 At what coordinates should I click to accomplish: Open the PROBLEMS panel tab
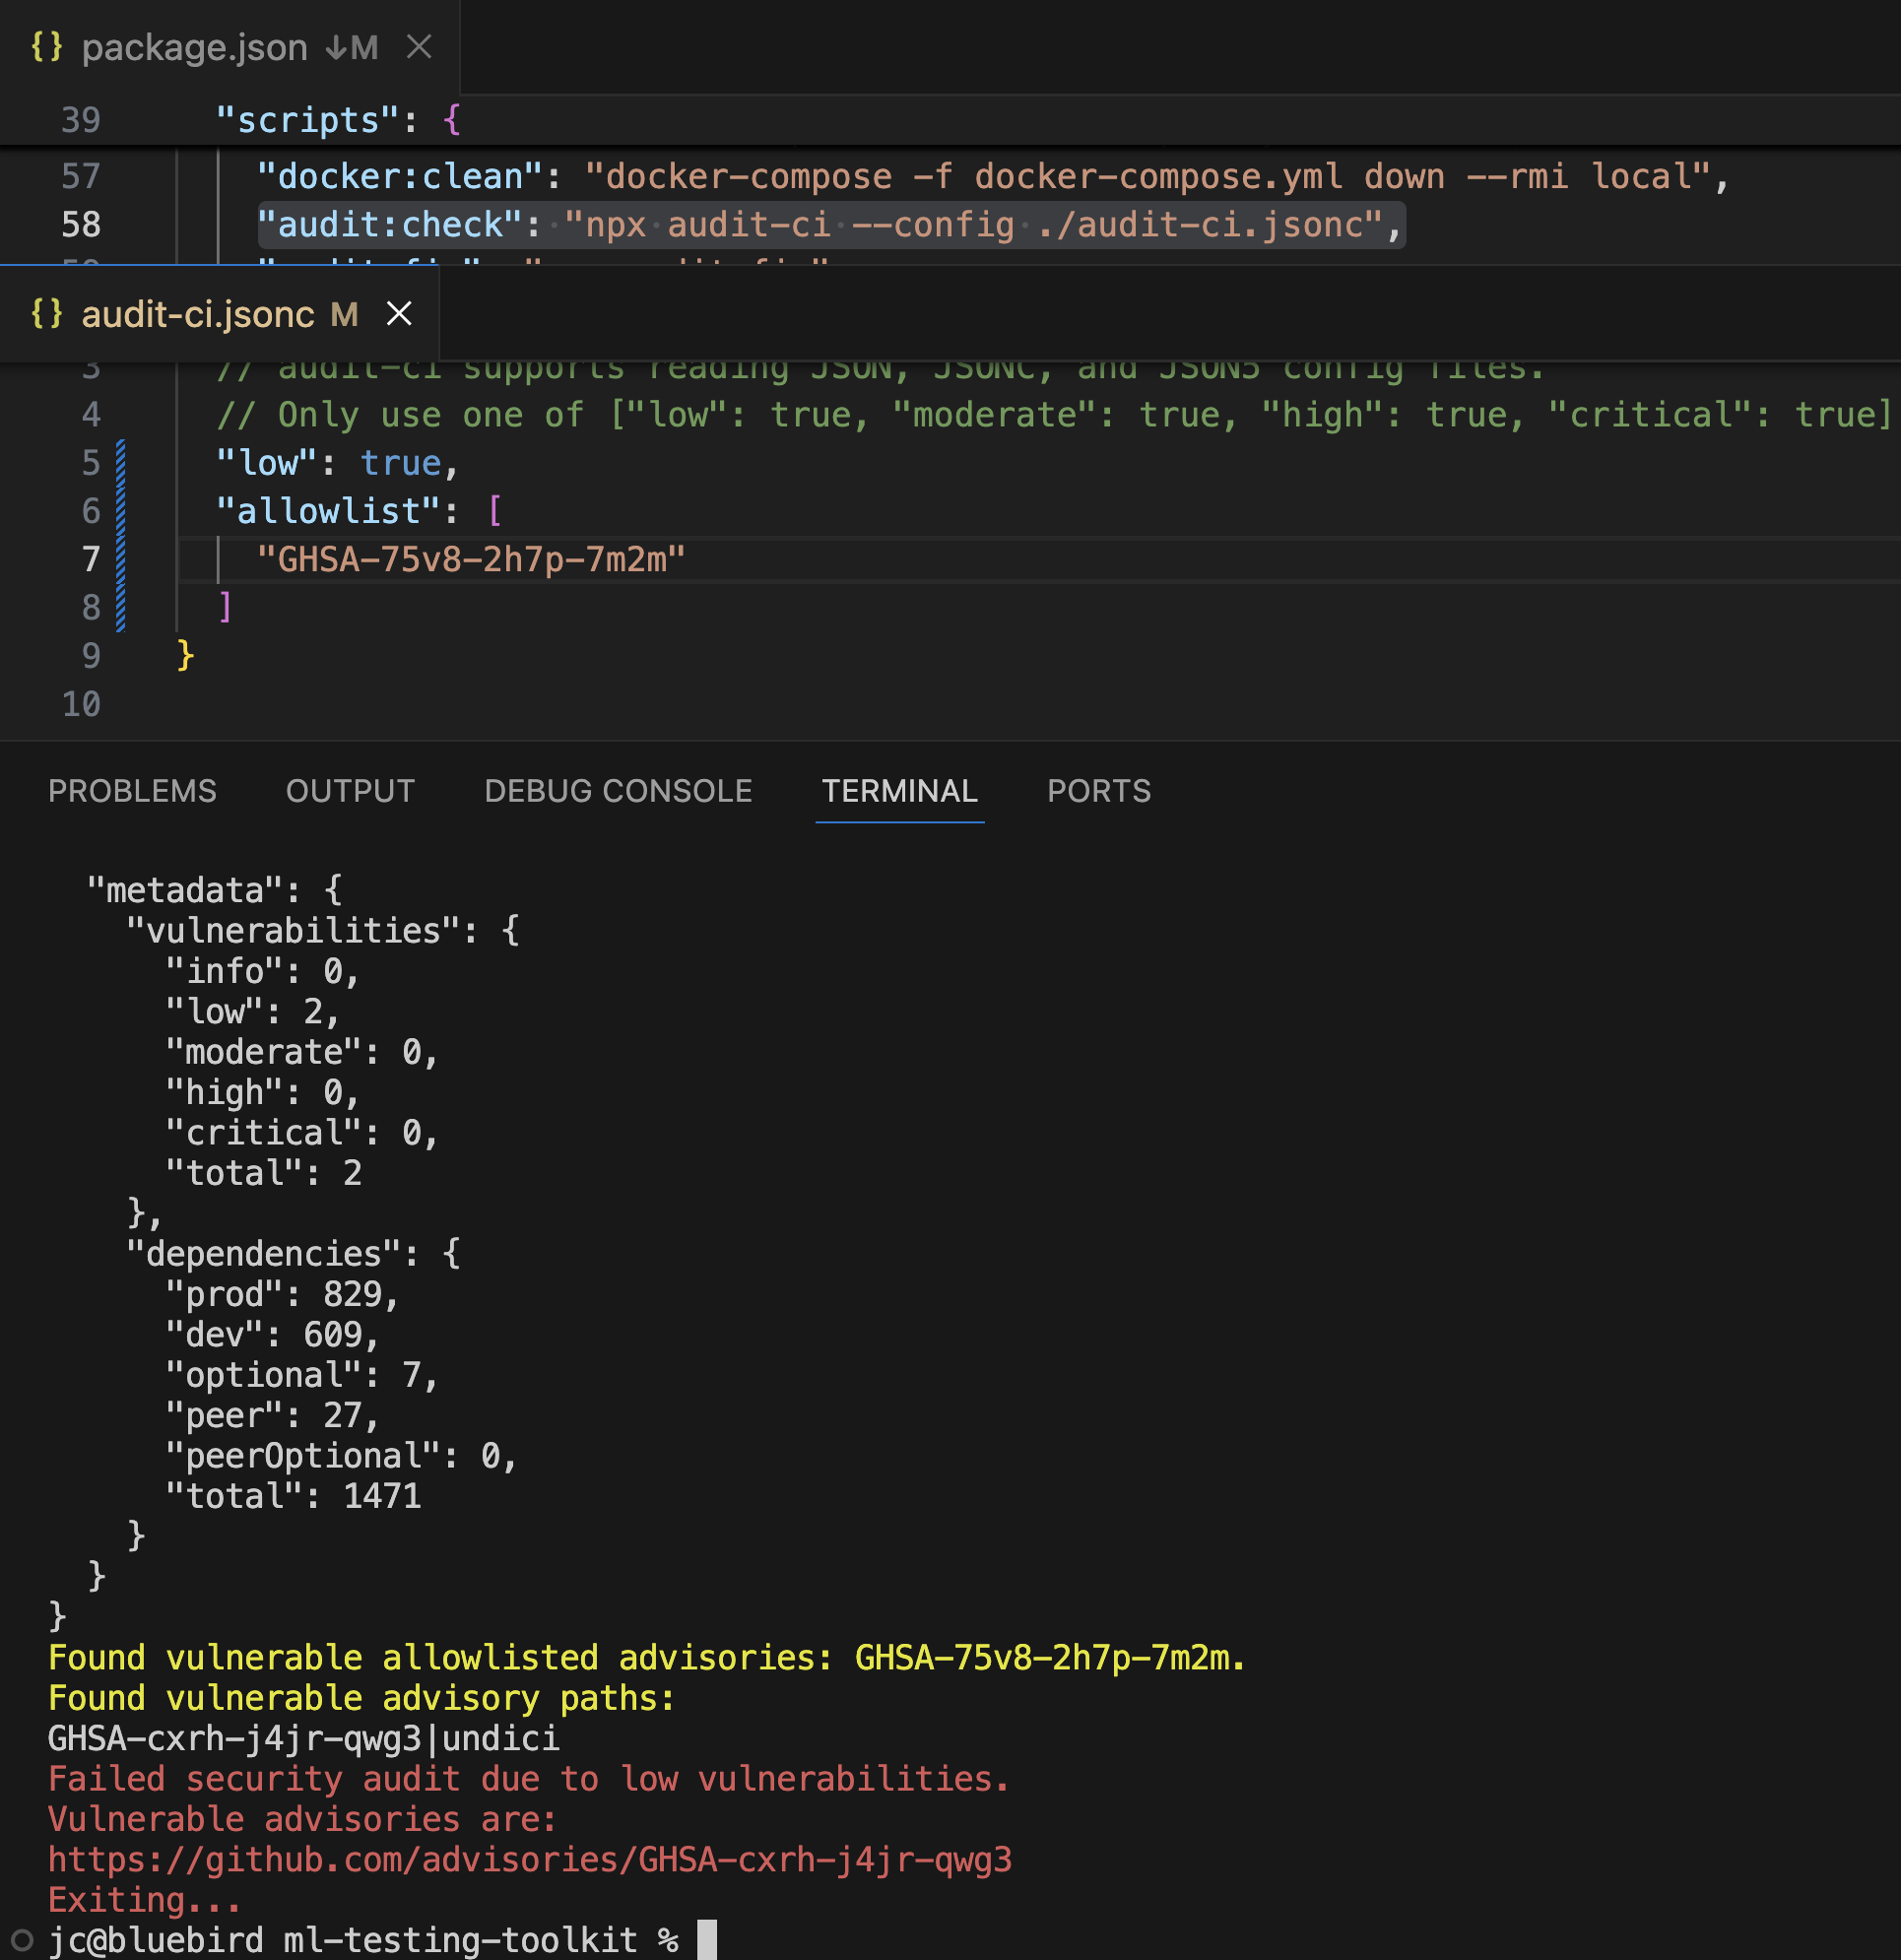click(132, 791)
